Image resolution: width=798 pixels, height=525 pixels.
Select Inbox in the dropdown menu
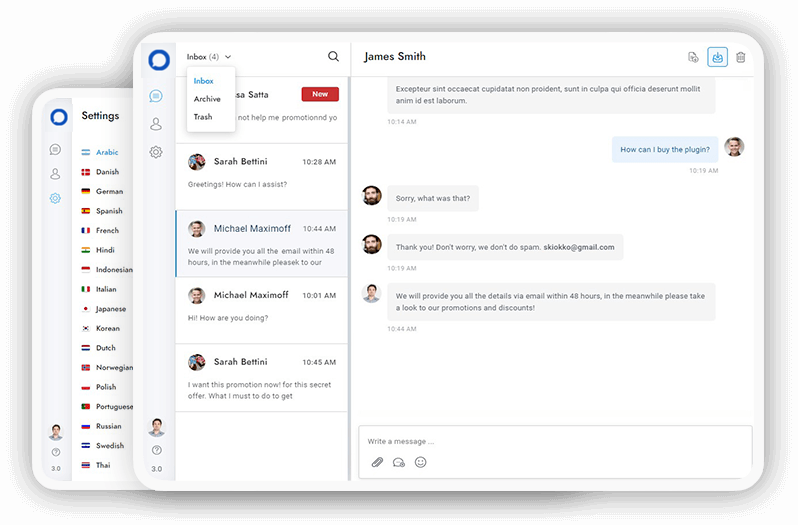coord(204,81)
